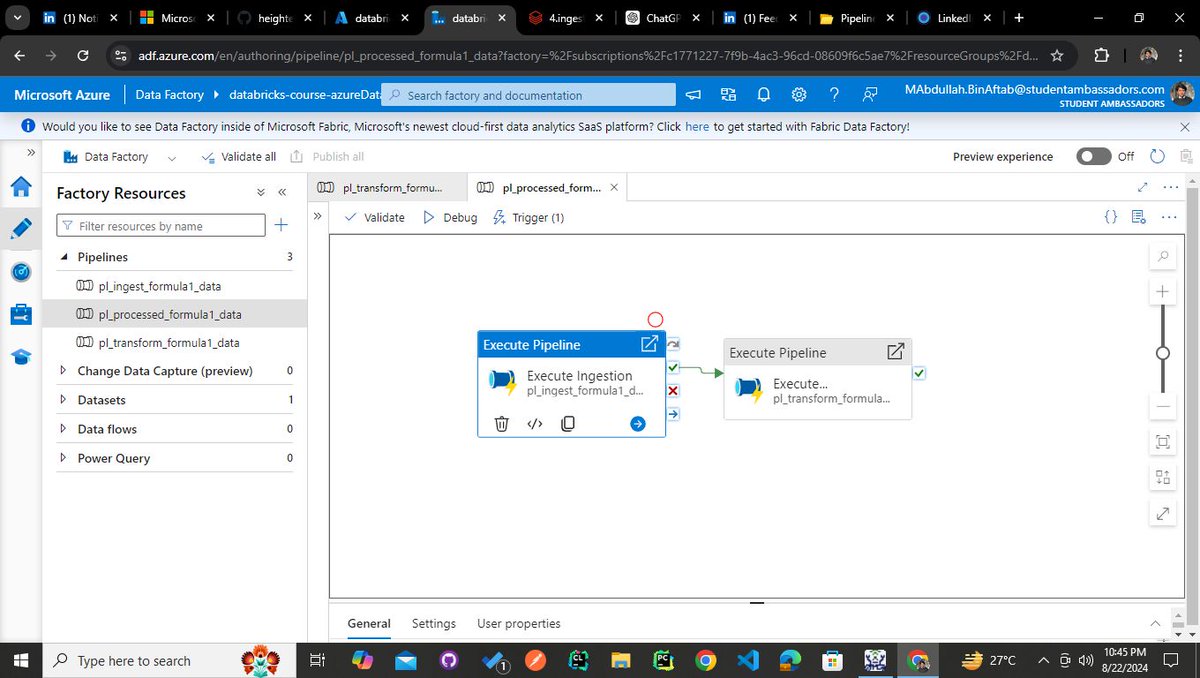Open the pipeline properties panel icon
1200x678 pixels.
click(x=1138, y=217)
